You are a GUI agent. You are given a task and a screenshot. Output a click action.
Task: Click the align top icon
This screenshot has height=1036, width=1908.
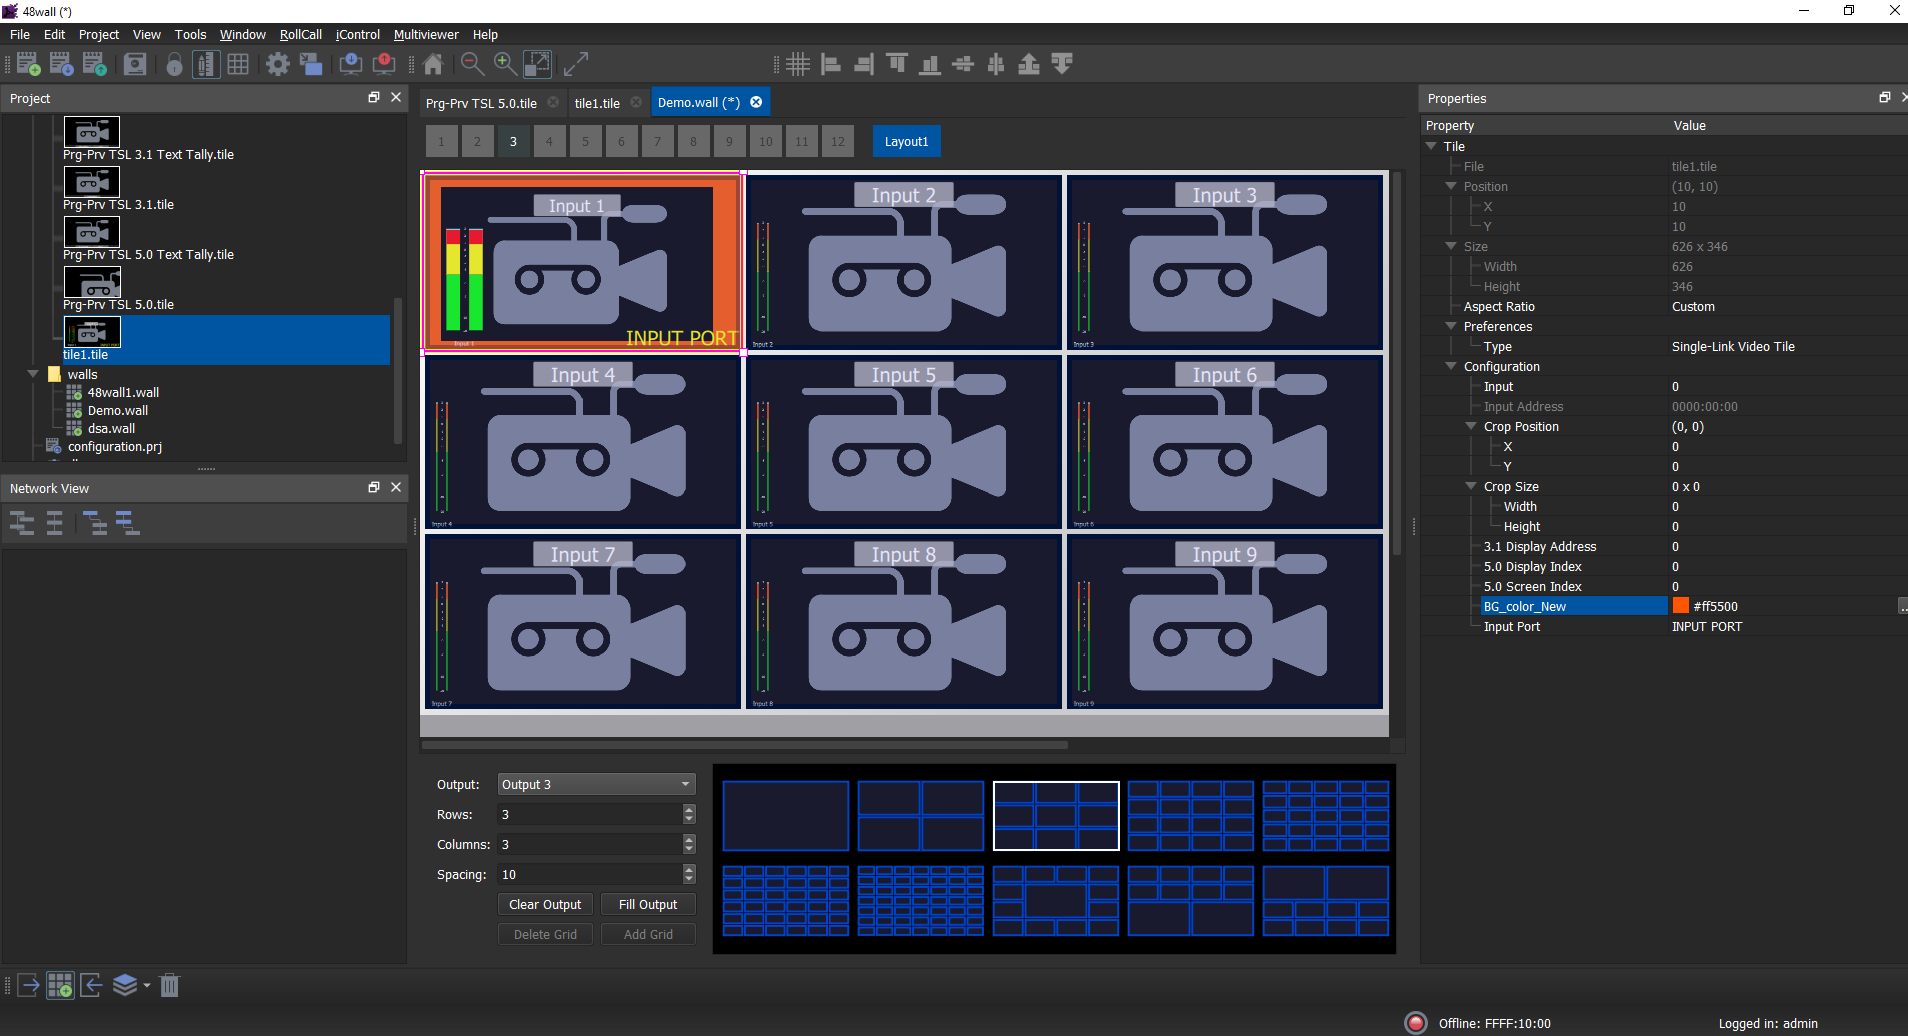pos(897,64)
